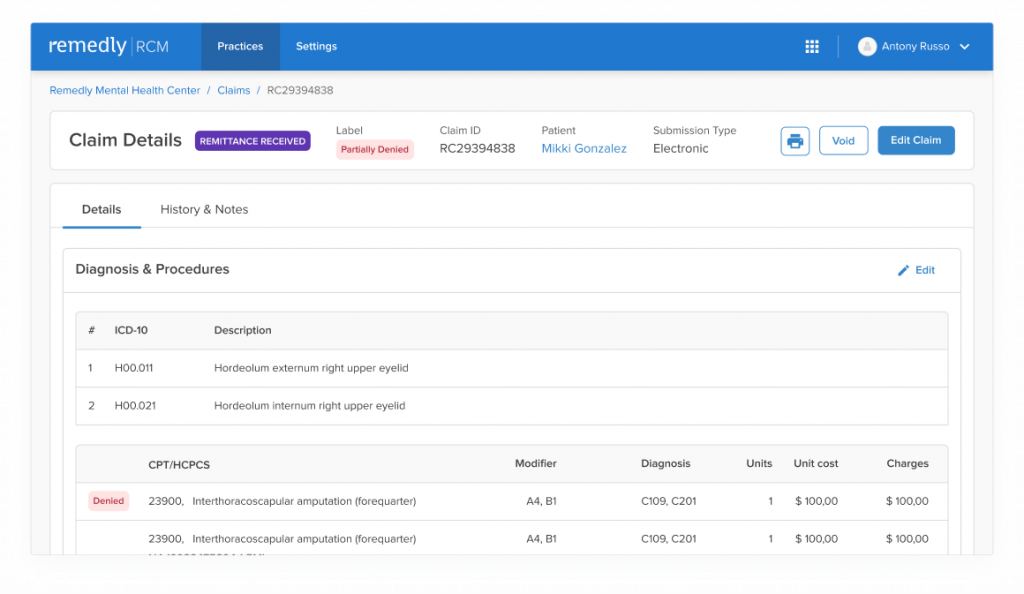Switch to the History & Notes tab
The width and height of the screenshot is (1024, 594).
coord(204,210)
